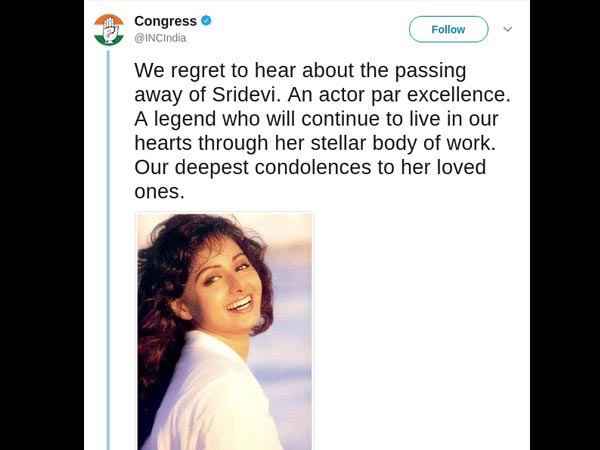Click the blue verified badge
Image resolution: width=600 pixels, height=450 pixels.
click(x=205, y=20)
